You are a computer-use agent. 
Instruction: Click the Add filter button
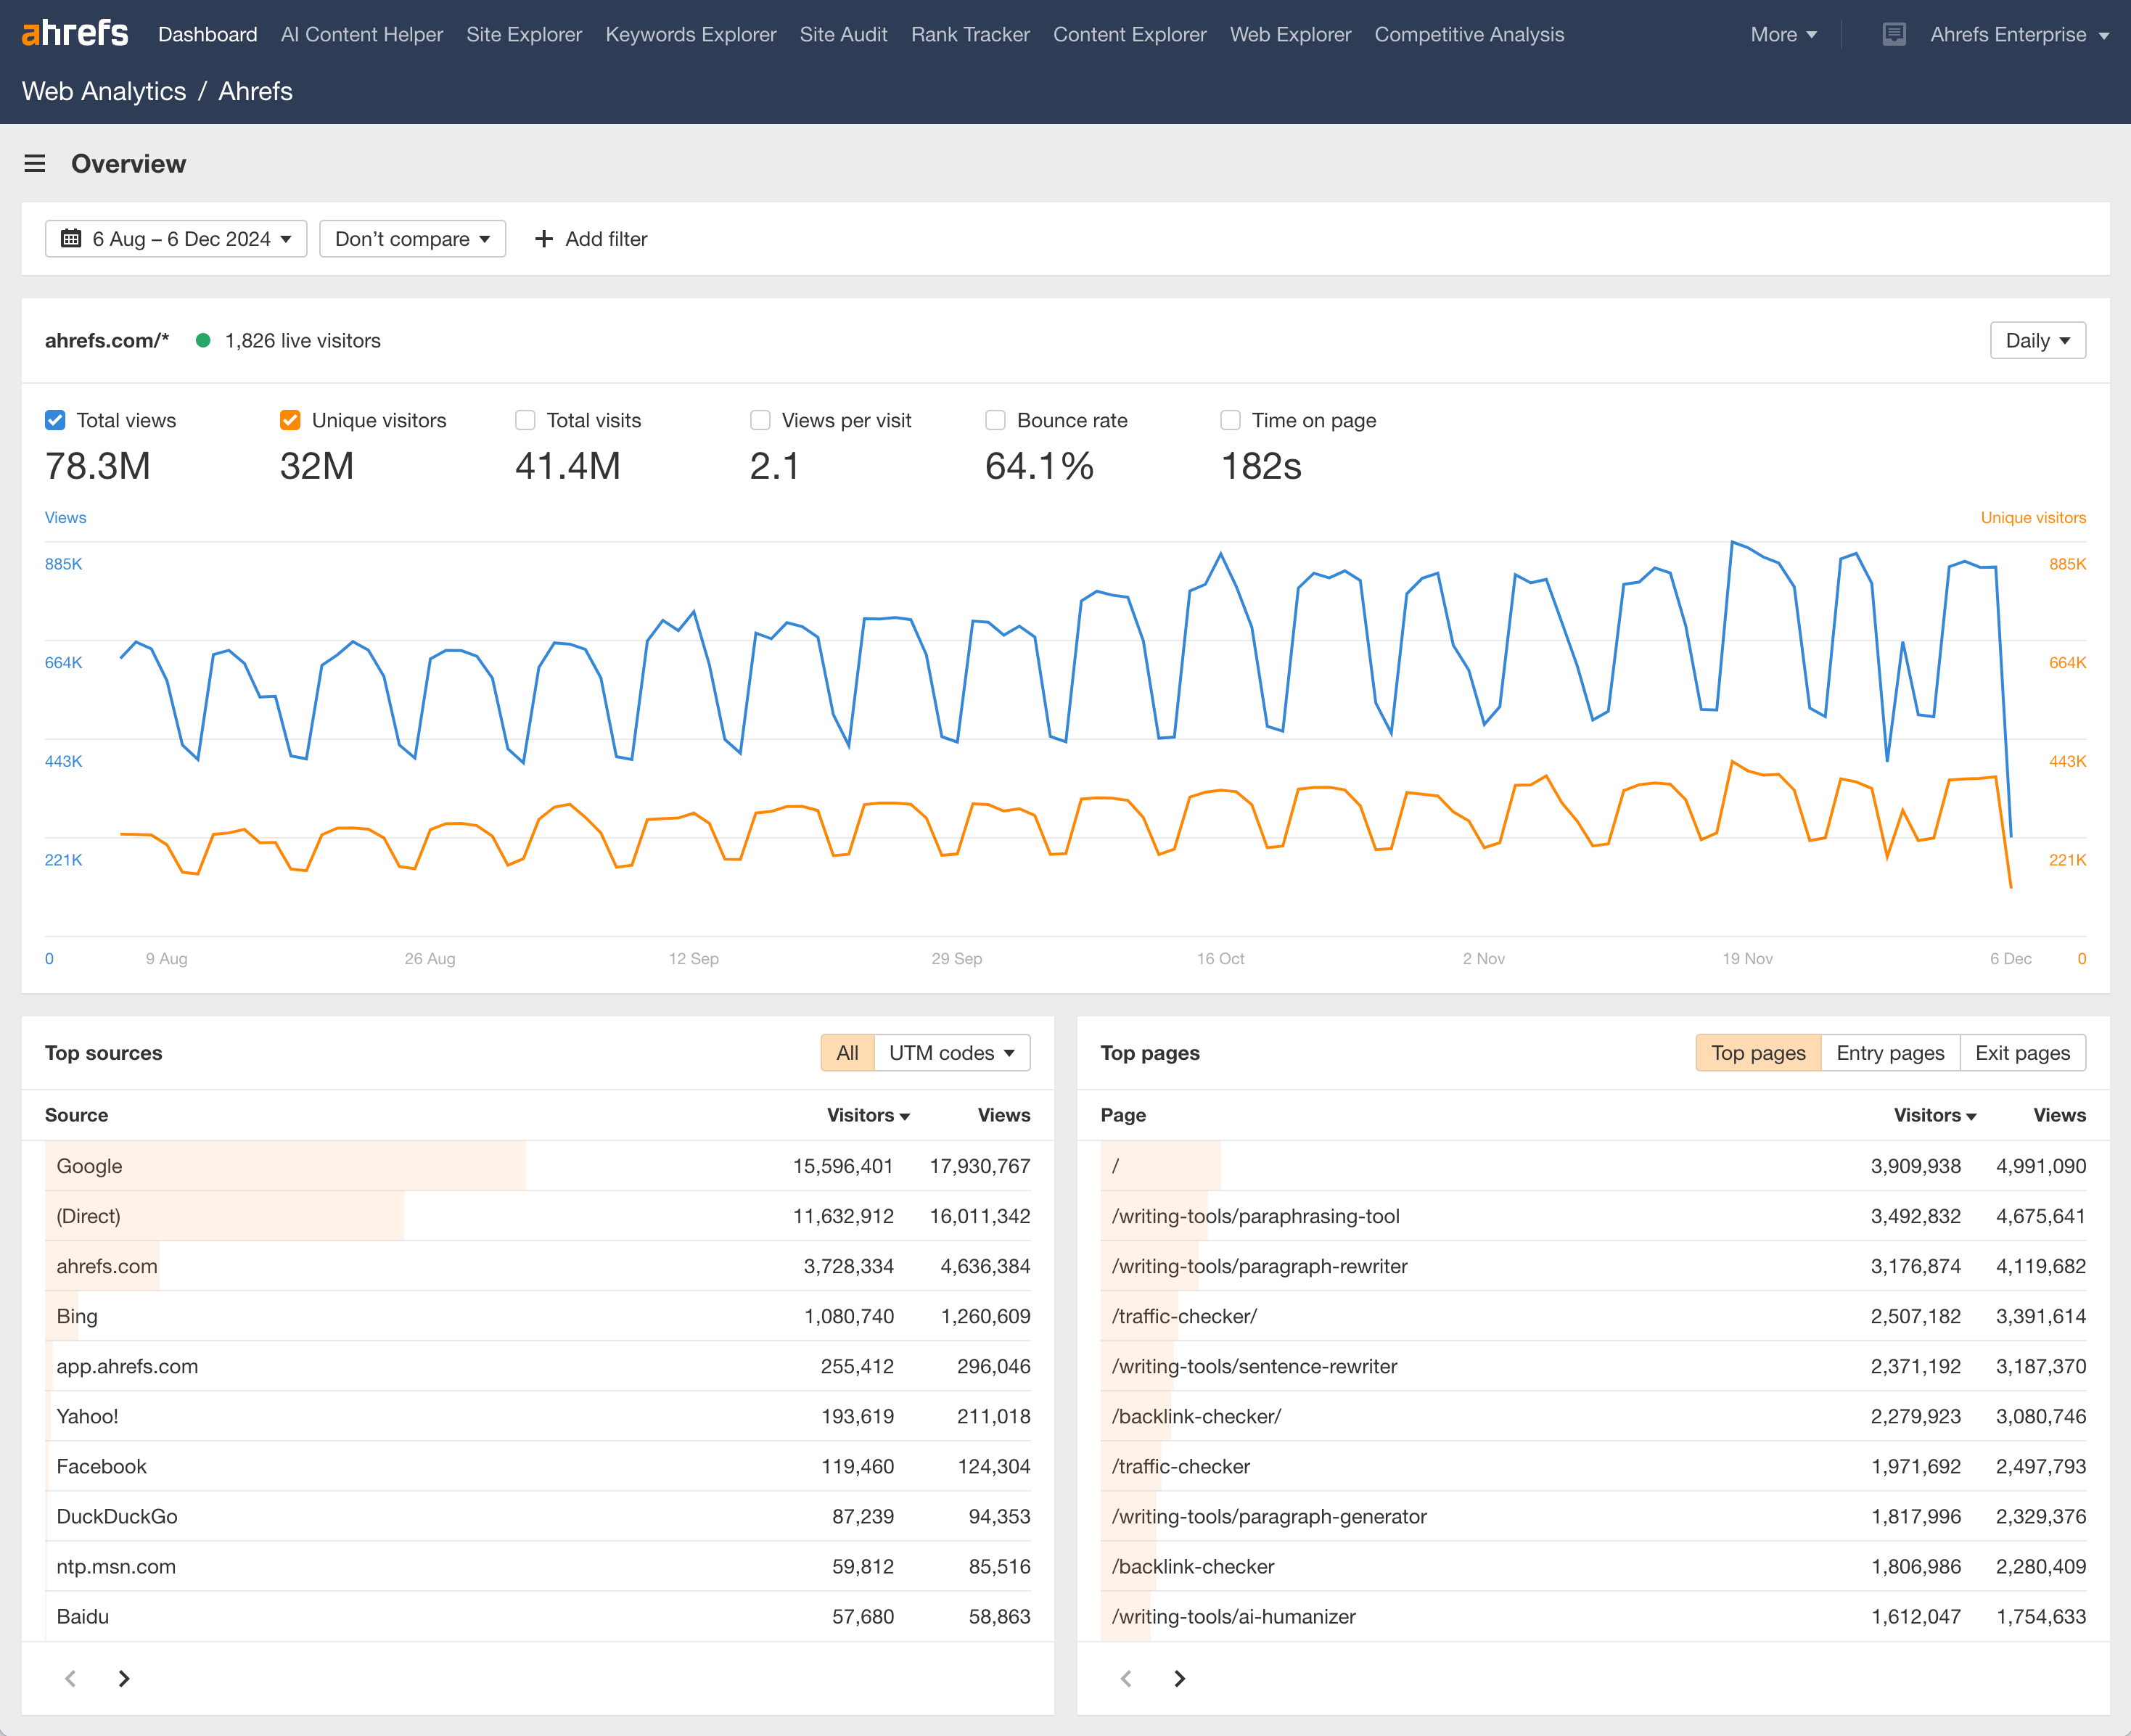pyautogui.click(x=591, y=239)
